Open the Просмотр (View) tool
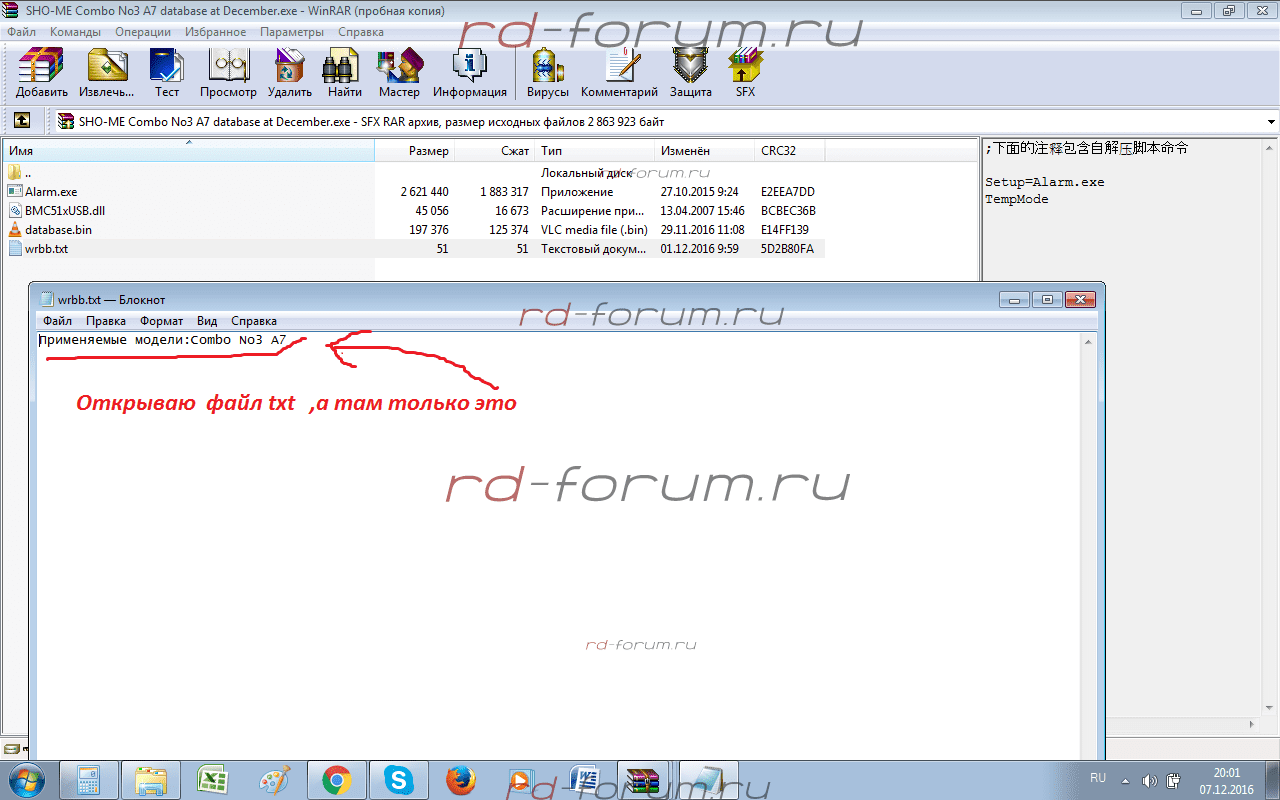This screenshot has height=800, width=1280. (228, 72)
